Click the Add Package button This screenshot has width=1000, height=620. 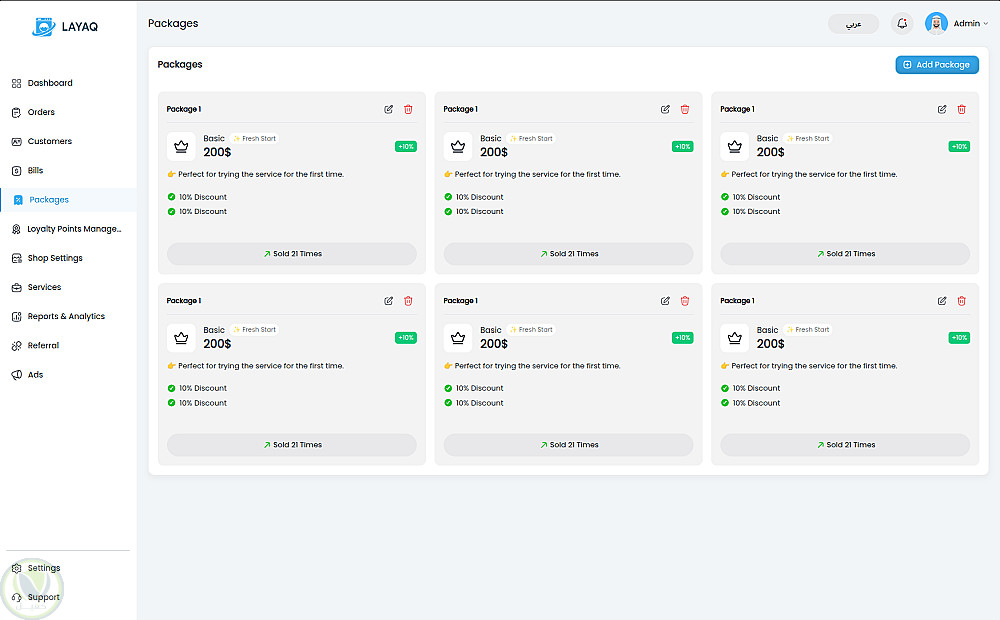[937, 64]
